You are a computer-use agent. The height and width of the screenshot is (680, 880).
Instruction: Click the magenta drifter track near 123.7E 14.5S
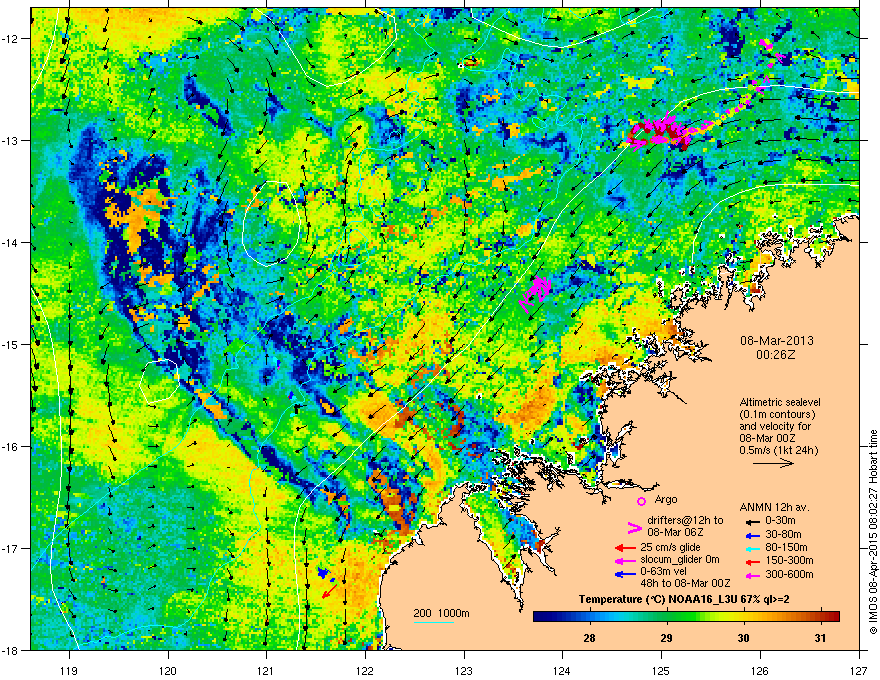coord(535,293)
